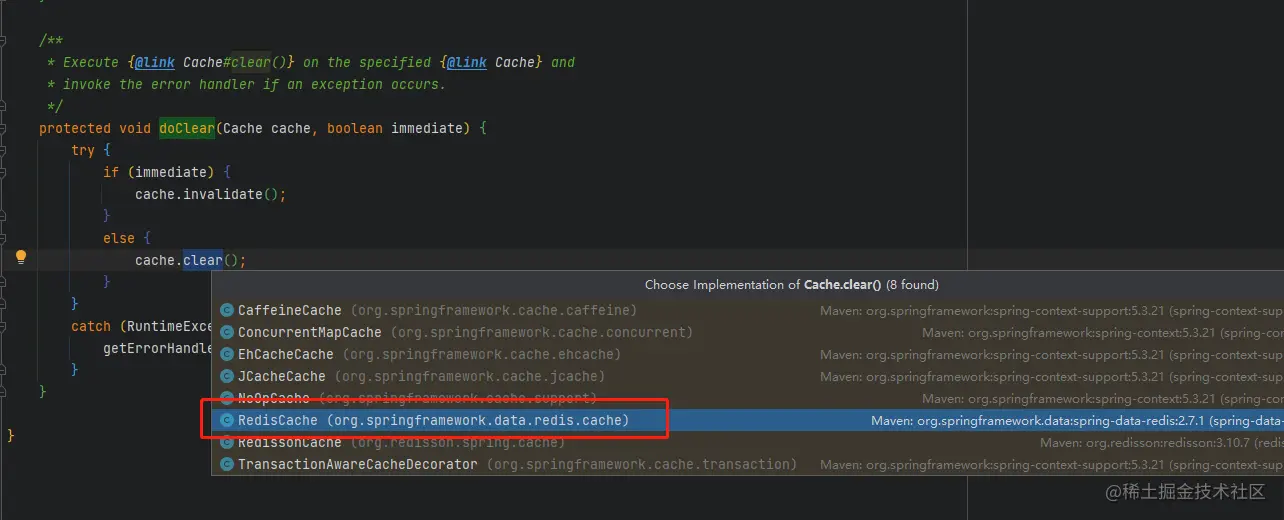Pick the NoOpCache implementation
The height and width of the screenshot is (520, 1284).
748,399
